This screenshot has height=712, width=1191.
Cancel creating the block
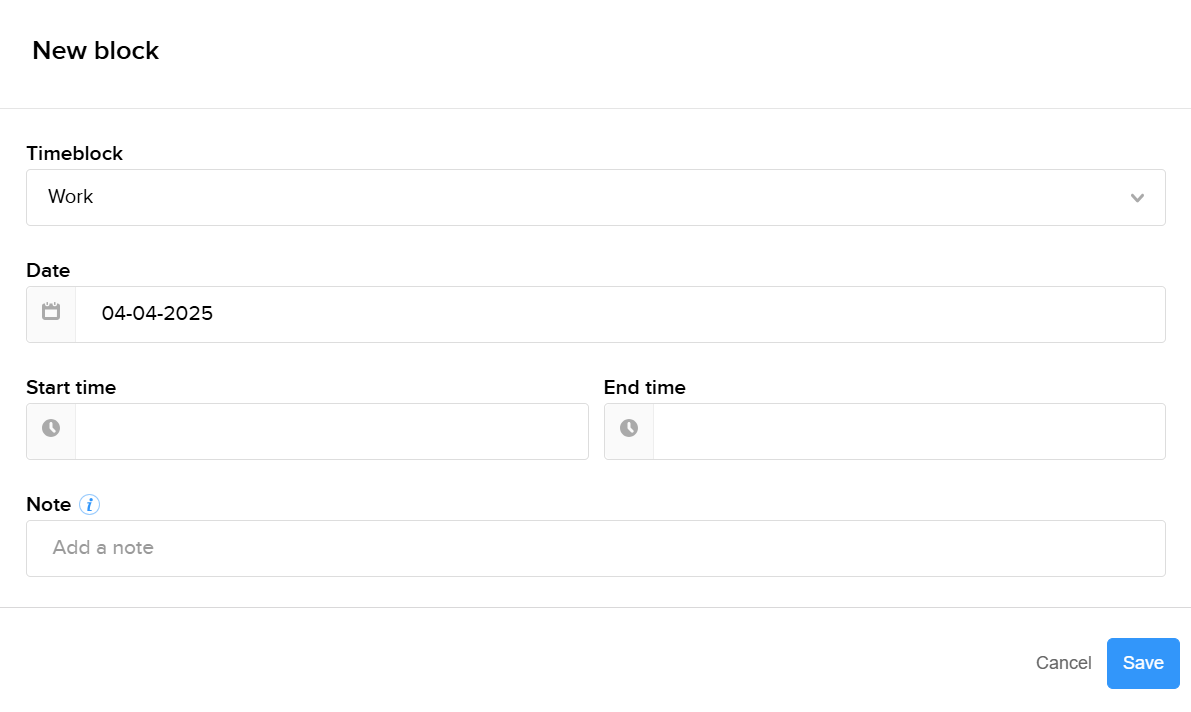(1063, 663)
